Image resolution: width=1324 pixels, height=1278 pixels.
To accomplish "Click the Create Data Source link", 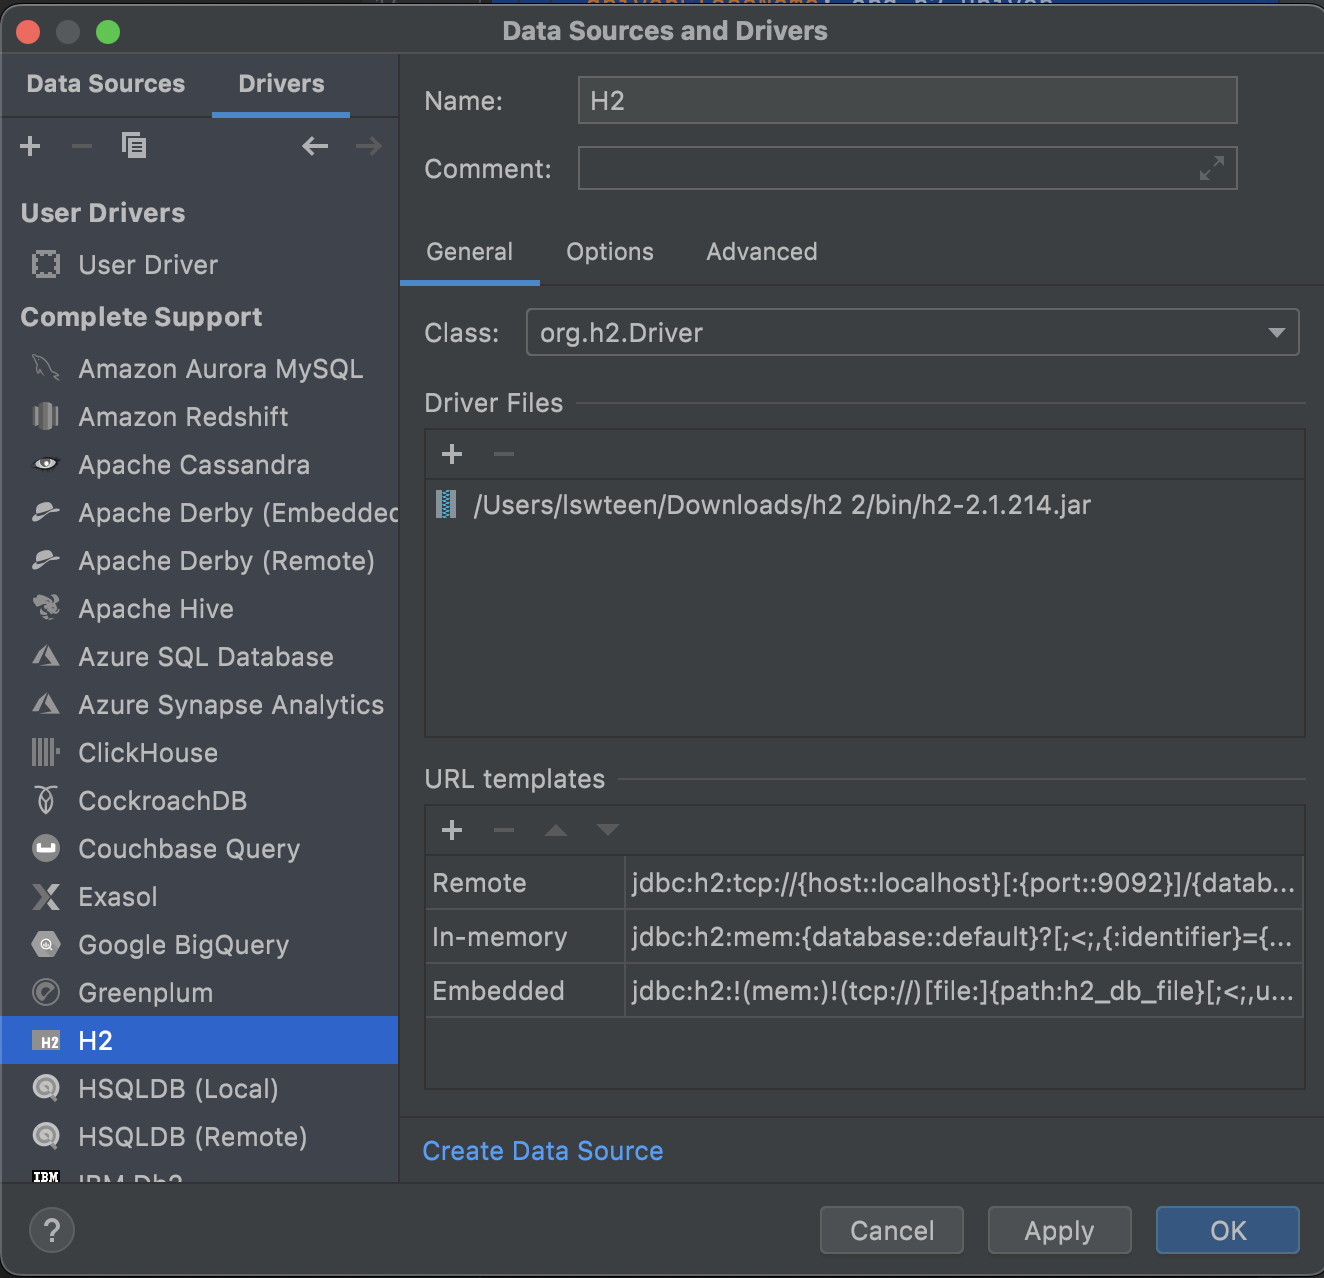I will tap(543, 1151).
